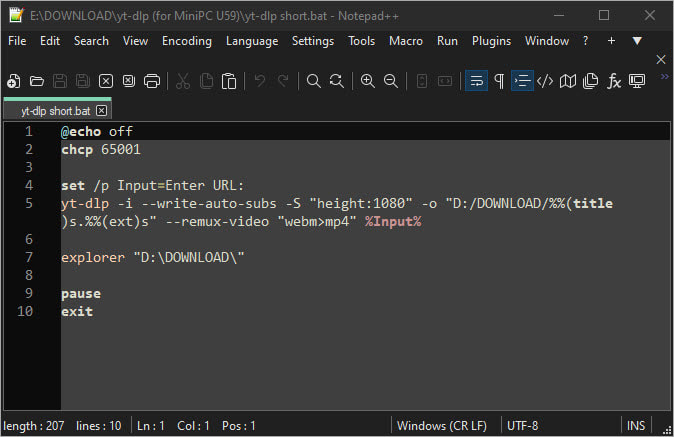
Task: Toggle the Indent Guide icon
Action: click(x=522, y=81)
